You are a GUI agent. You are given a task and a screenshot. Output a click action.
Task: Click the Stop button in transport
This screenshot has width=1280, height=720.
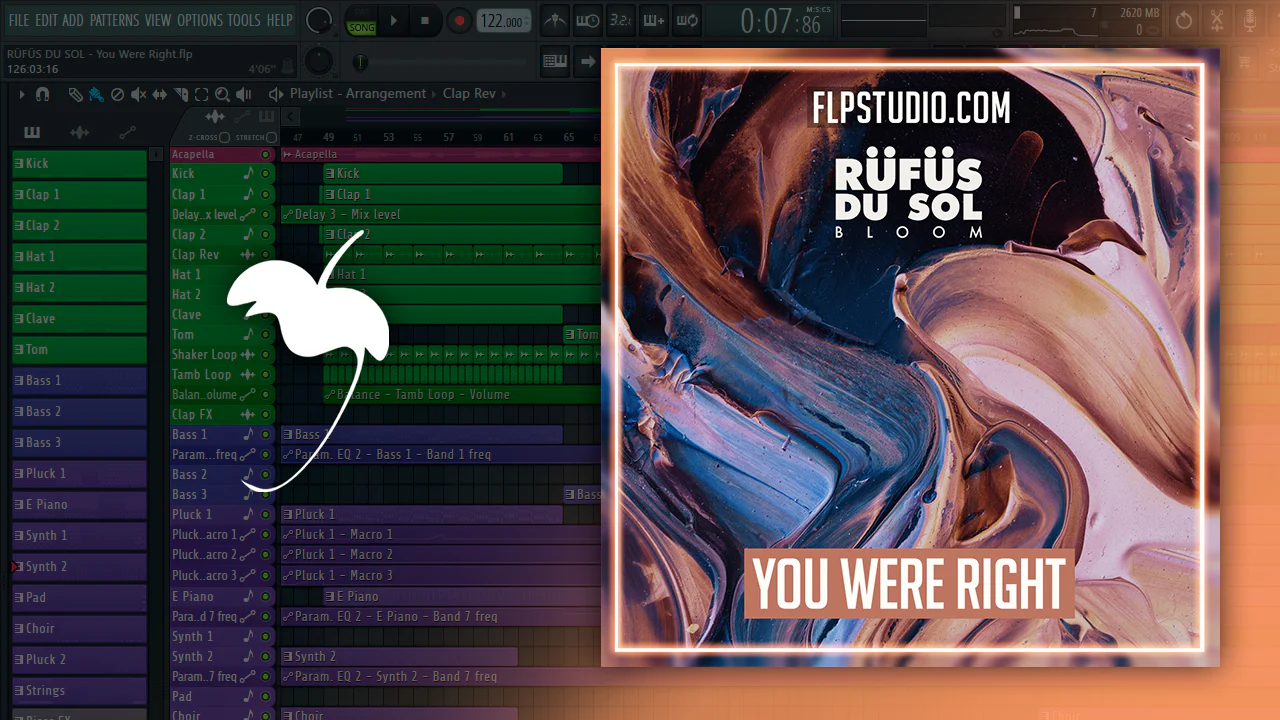click(x=425, y=20)
